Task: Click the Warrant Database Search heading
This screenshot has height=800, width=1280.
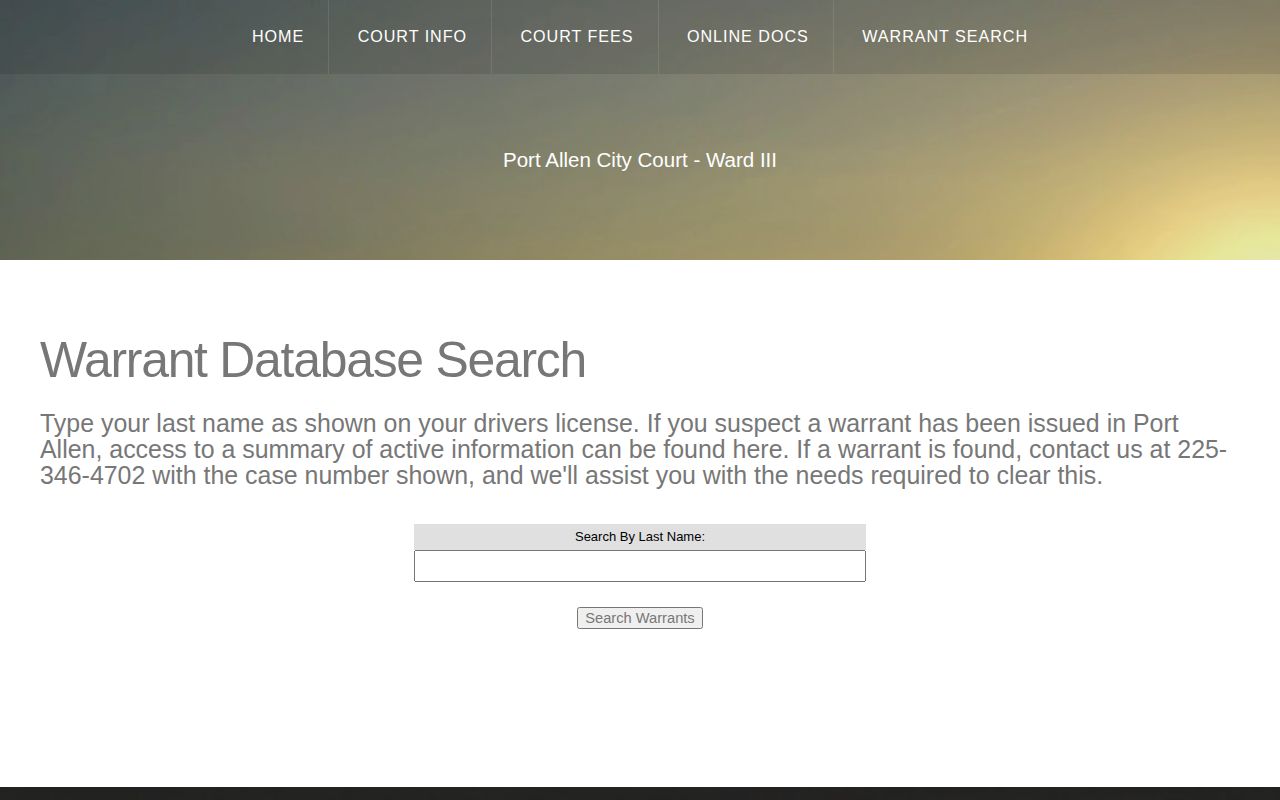Action: click(x=313, y=359)
